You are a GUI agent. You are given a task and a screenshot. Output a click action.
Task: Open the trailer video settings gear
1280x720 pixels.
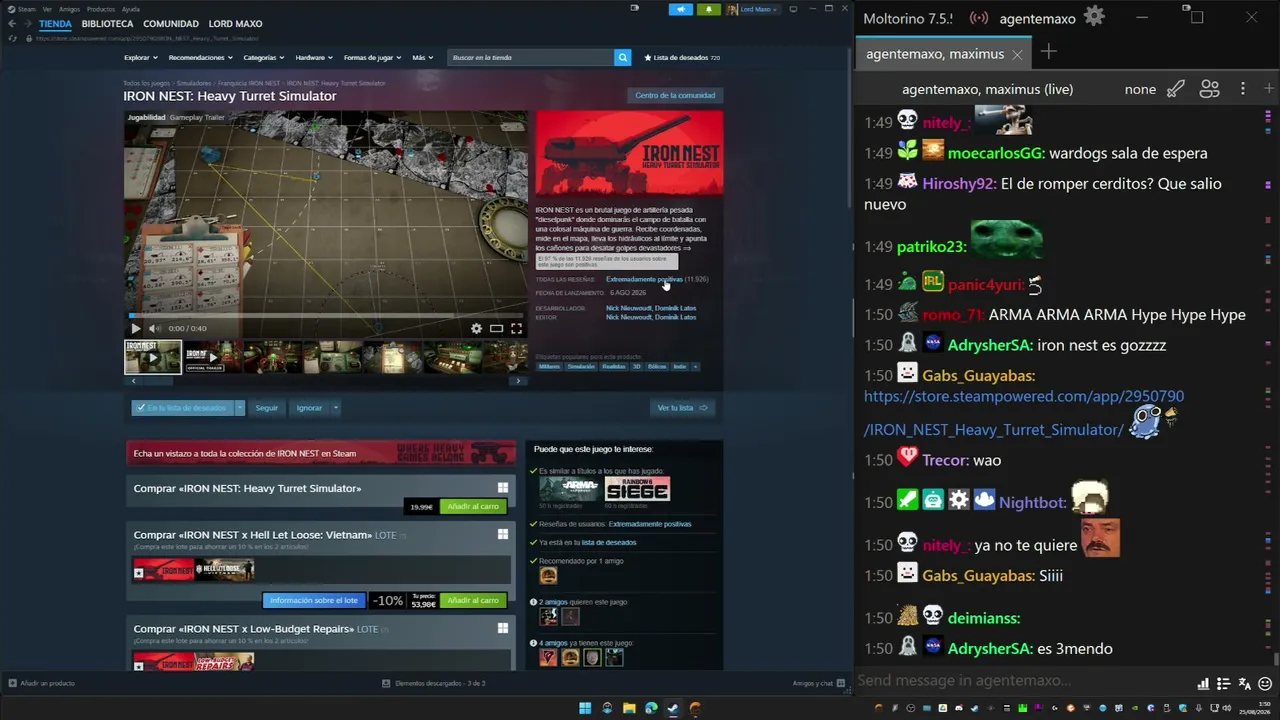pyautogui.click(x=476, y=328)
